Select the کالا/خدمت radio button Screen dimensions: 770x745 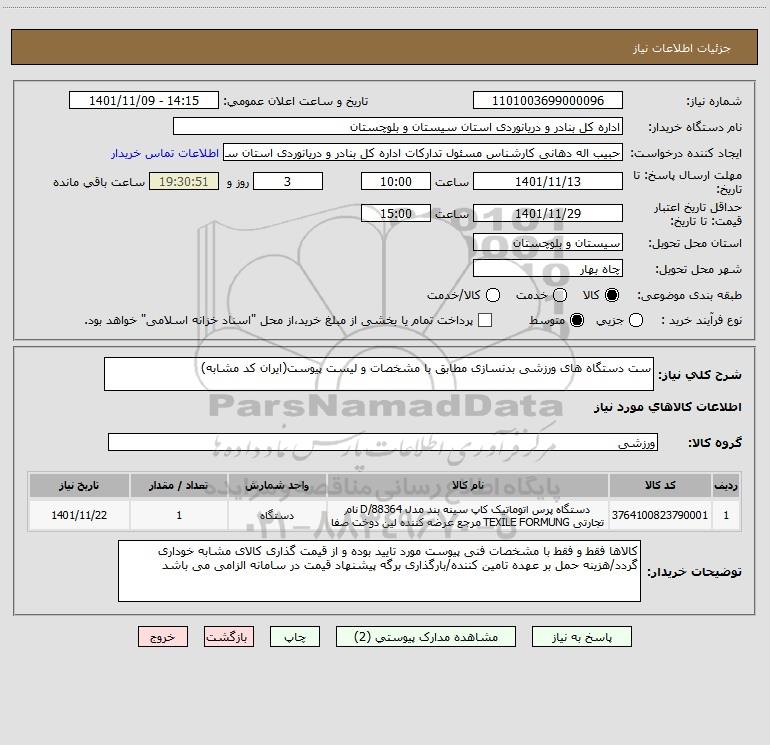coord(493,295)
